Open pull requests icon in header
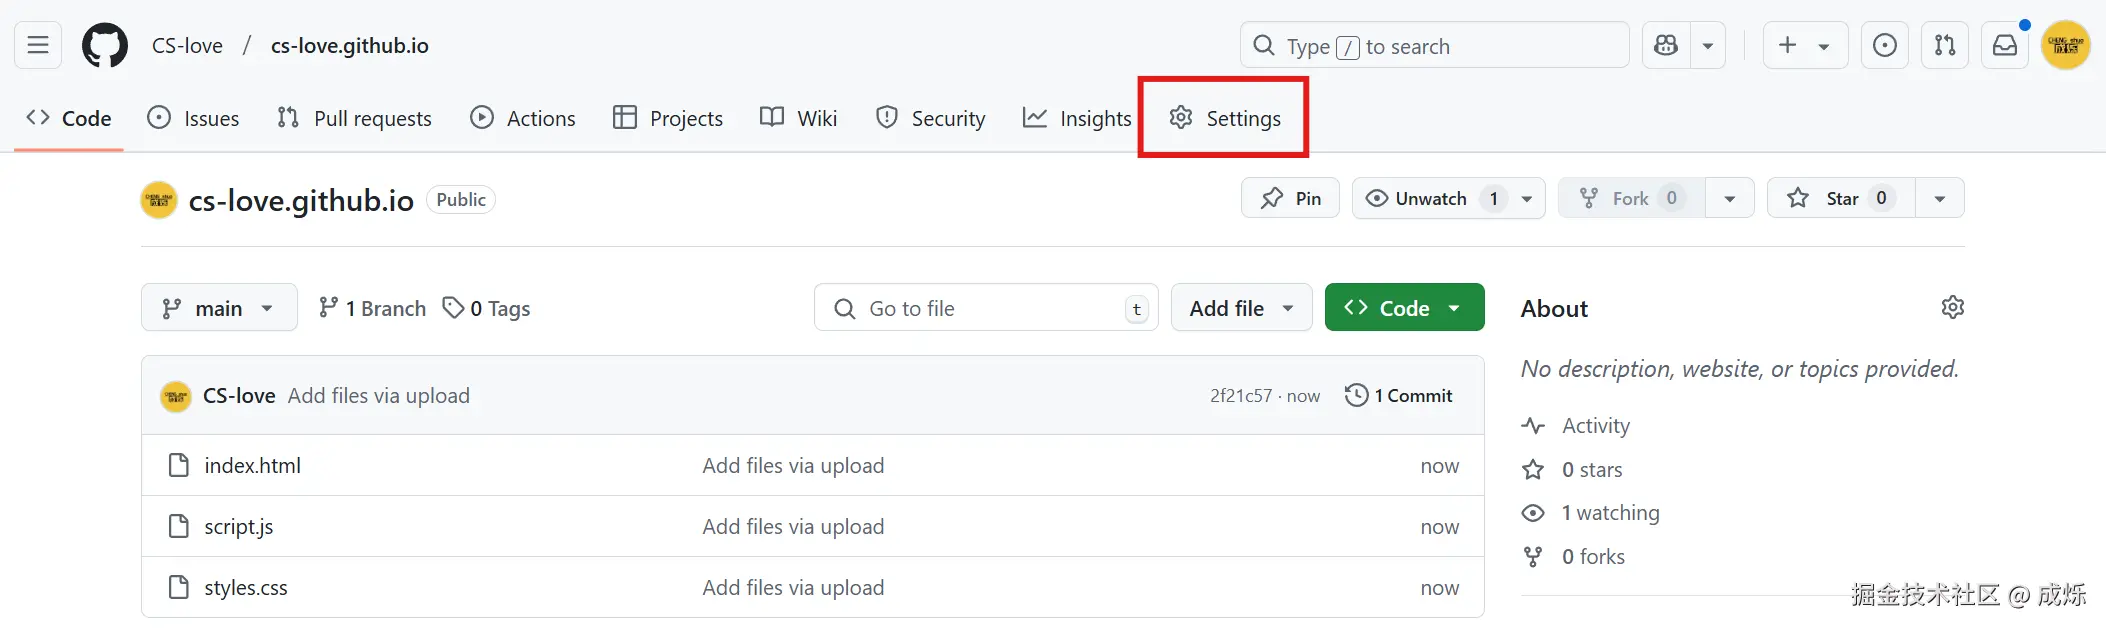 point(1944,46)
